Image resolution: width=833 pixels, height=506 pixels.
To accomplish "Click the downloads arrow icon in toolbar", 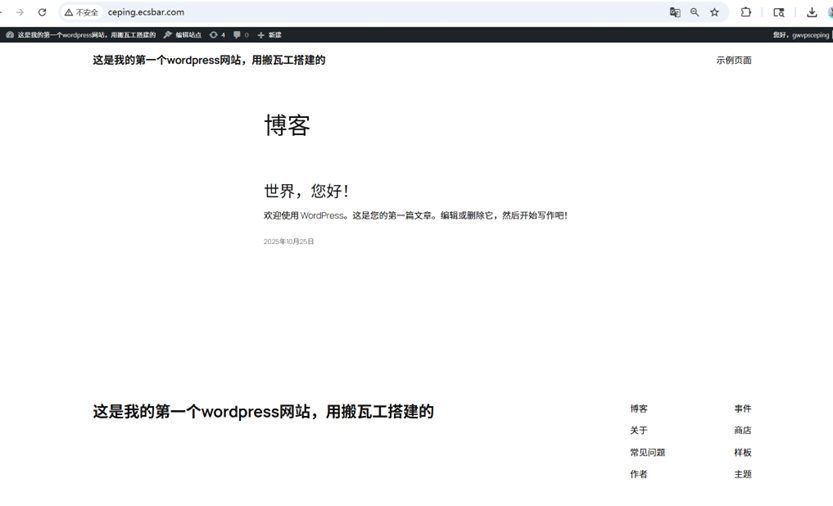I will tap(812, 12).
